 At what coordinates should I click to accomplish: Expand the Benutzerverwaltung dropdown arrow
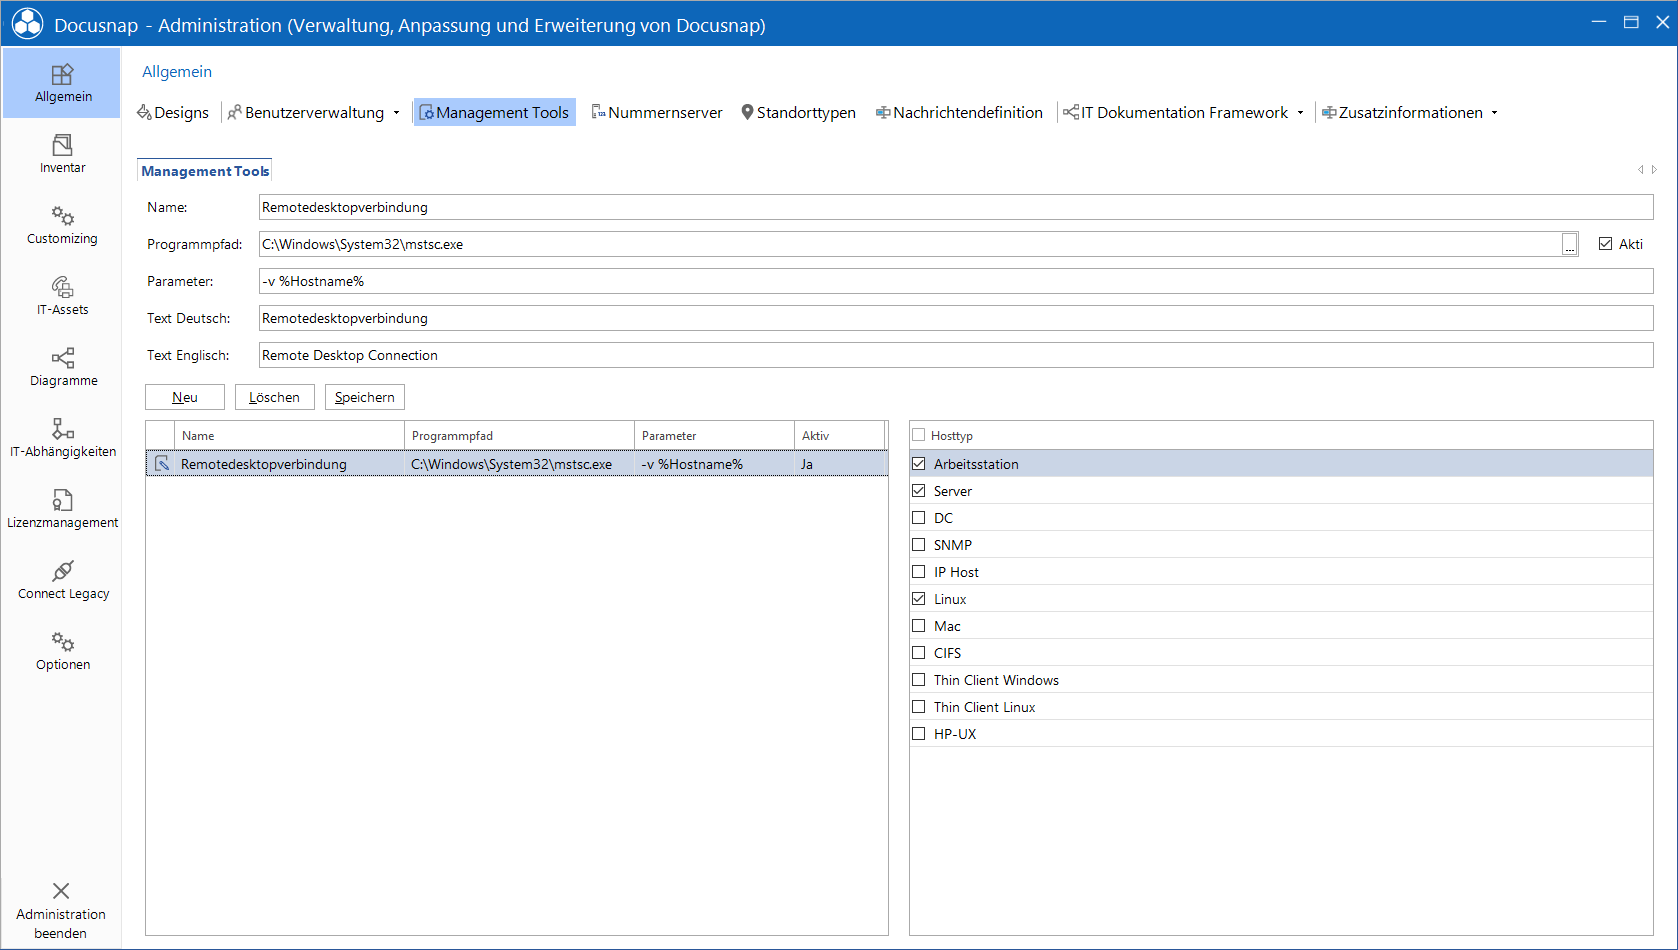397,113
